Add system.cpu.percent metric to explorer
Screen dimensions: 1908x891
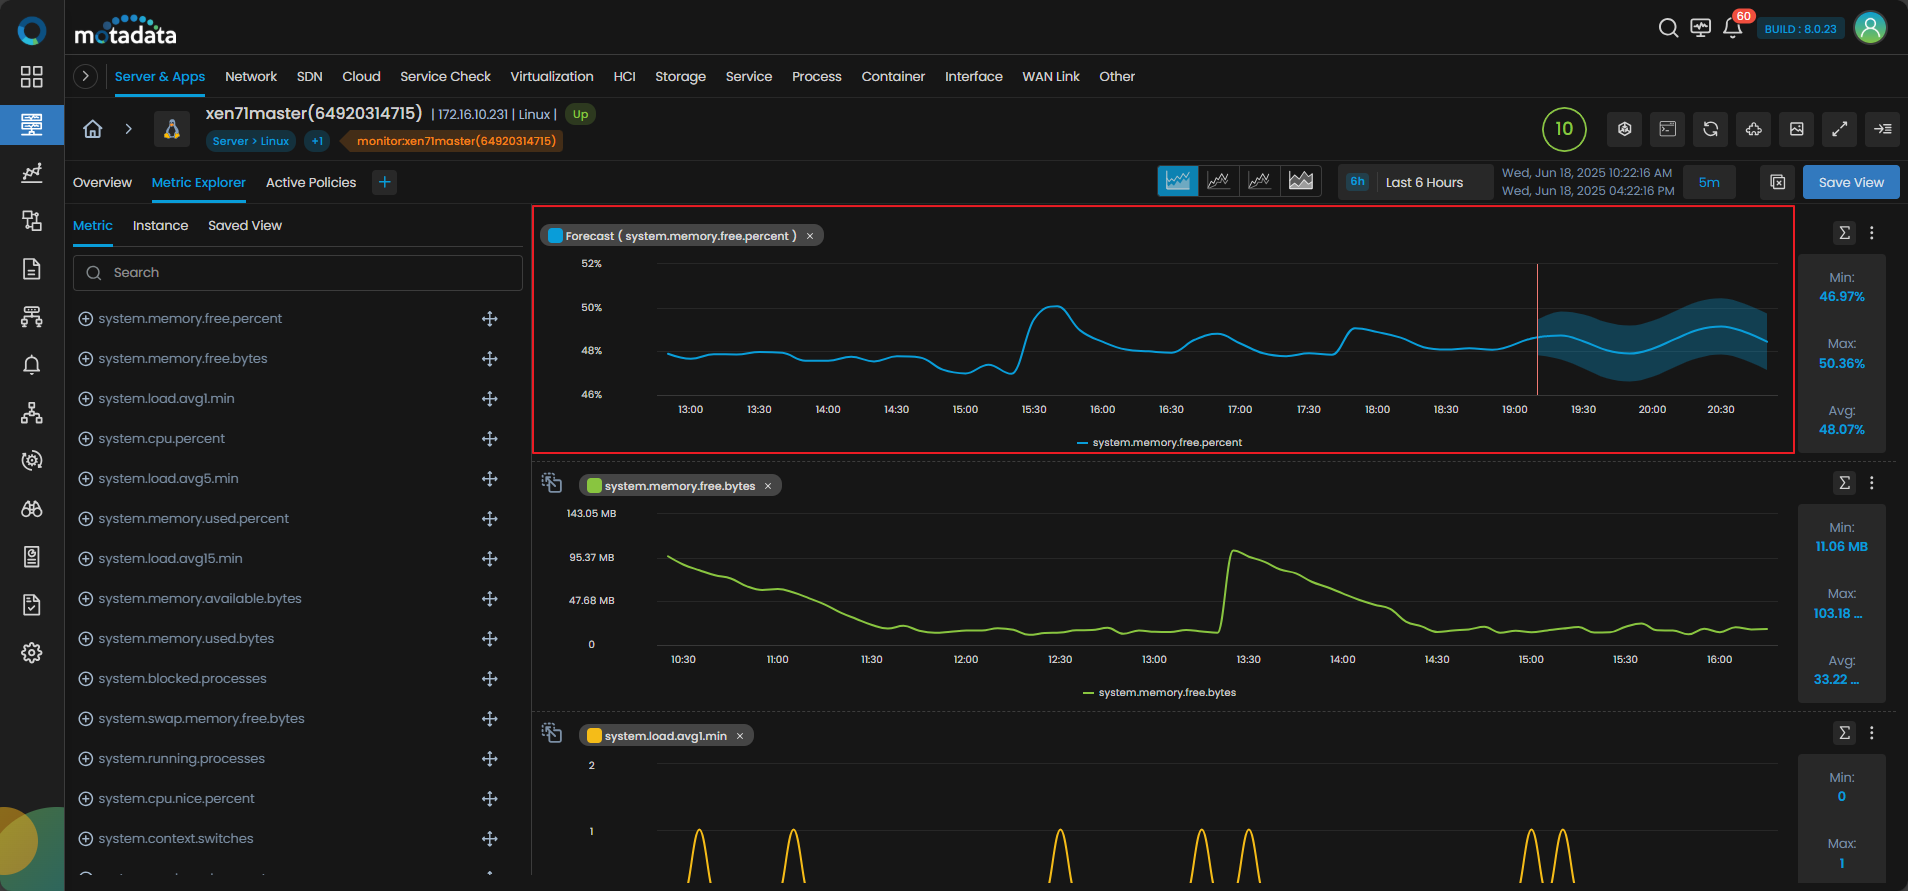coord(86,439)
